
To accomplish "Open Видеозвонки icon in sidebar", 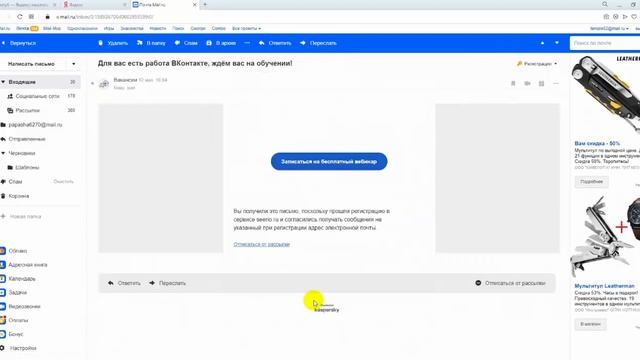I will pos(2,307).
